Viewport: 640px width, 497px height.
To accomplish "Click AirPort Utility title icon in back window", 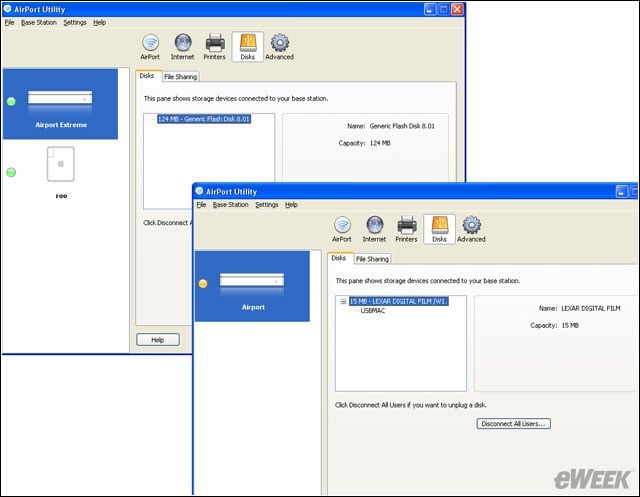I will point(7,9).
